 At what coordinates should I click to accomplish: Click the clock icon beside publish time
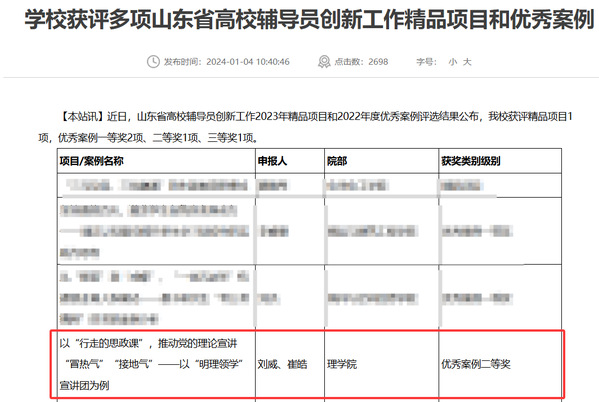(153, 62)
